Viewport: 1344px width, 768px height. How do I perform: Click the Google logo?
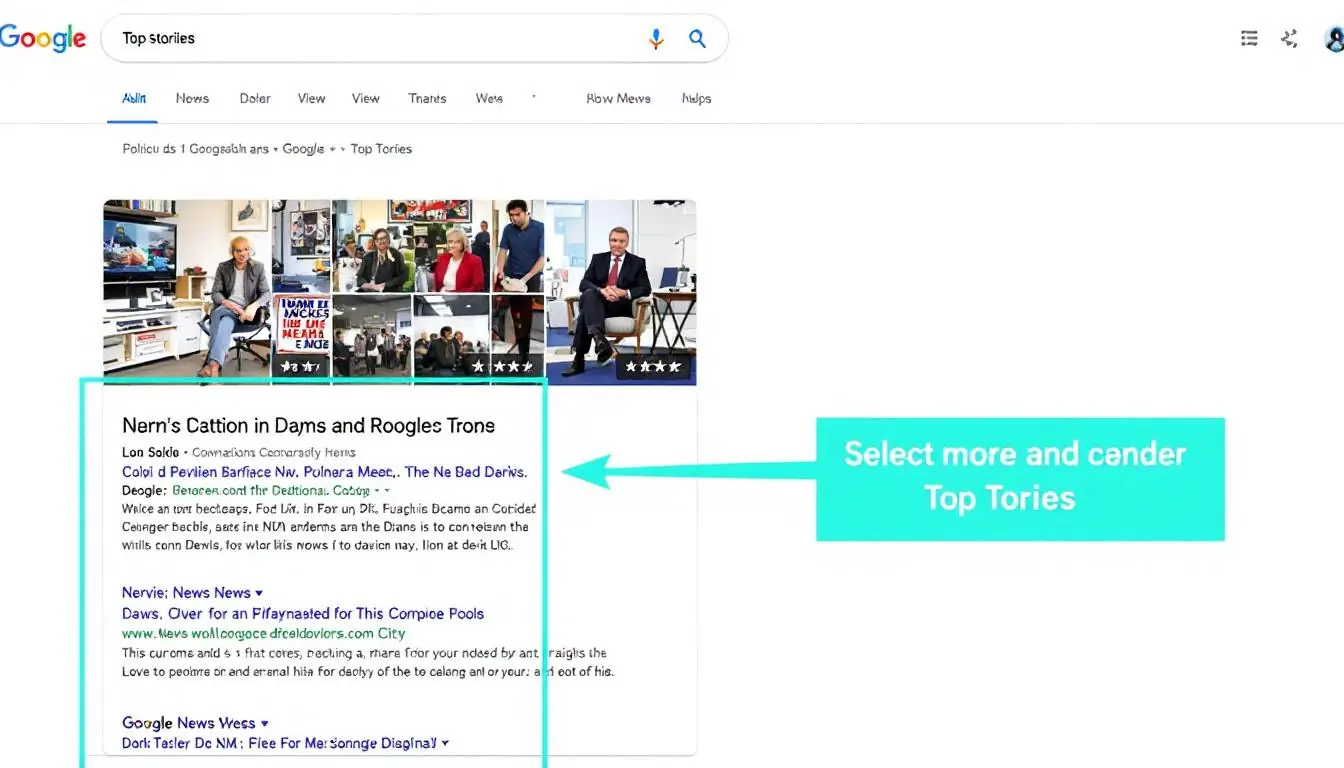tap(42, 38)
